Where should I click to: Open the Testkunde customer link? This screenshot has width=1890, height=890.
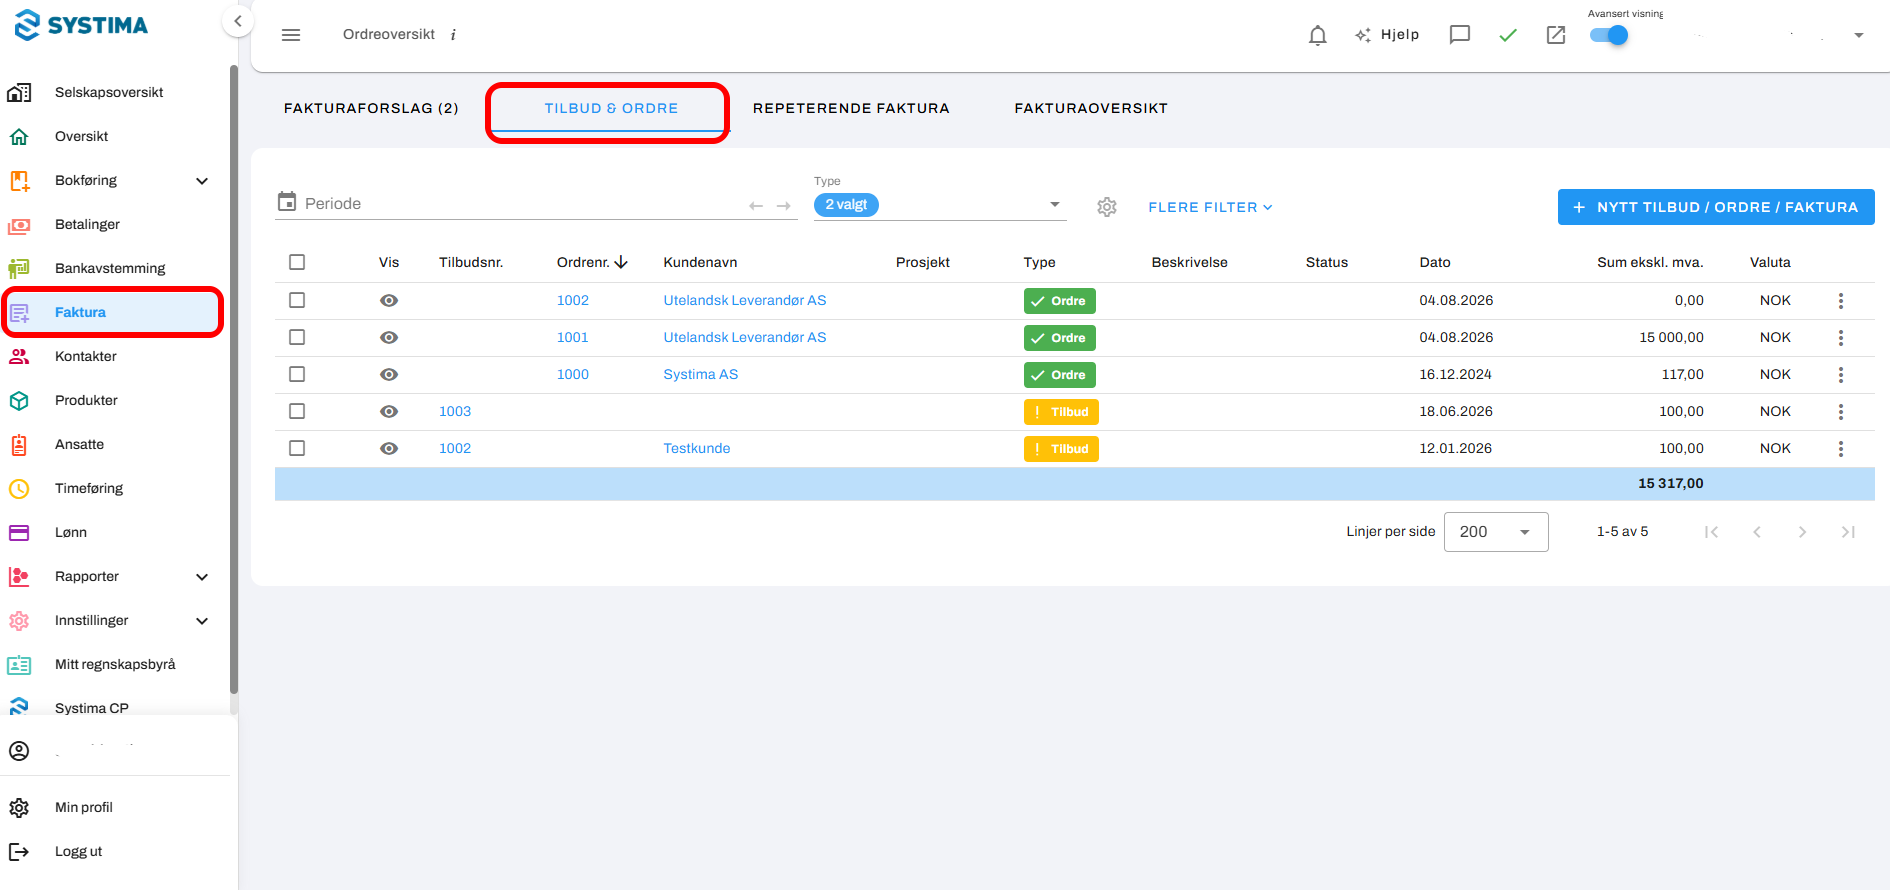tap(697, 448)
